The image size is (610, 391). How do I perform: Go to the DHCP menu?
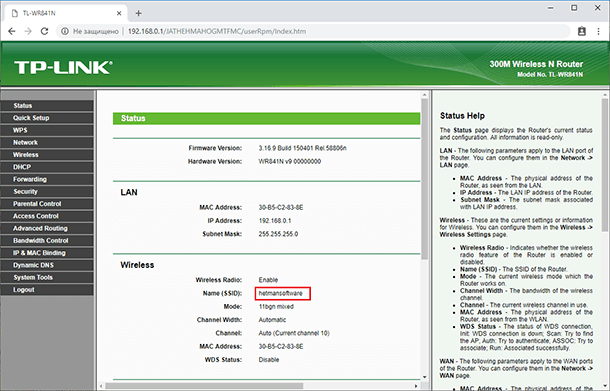(47, 167)
